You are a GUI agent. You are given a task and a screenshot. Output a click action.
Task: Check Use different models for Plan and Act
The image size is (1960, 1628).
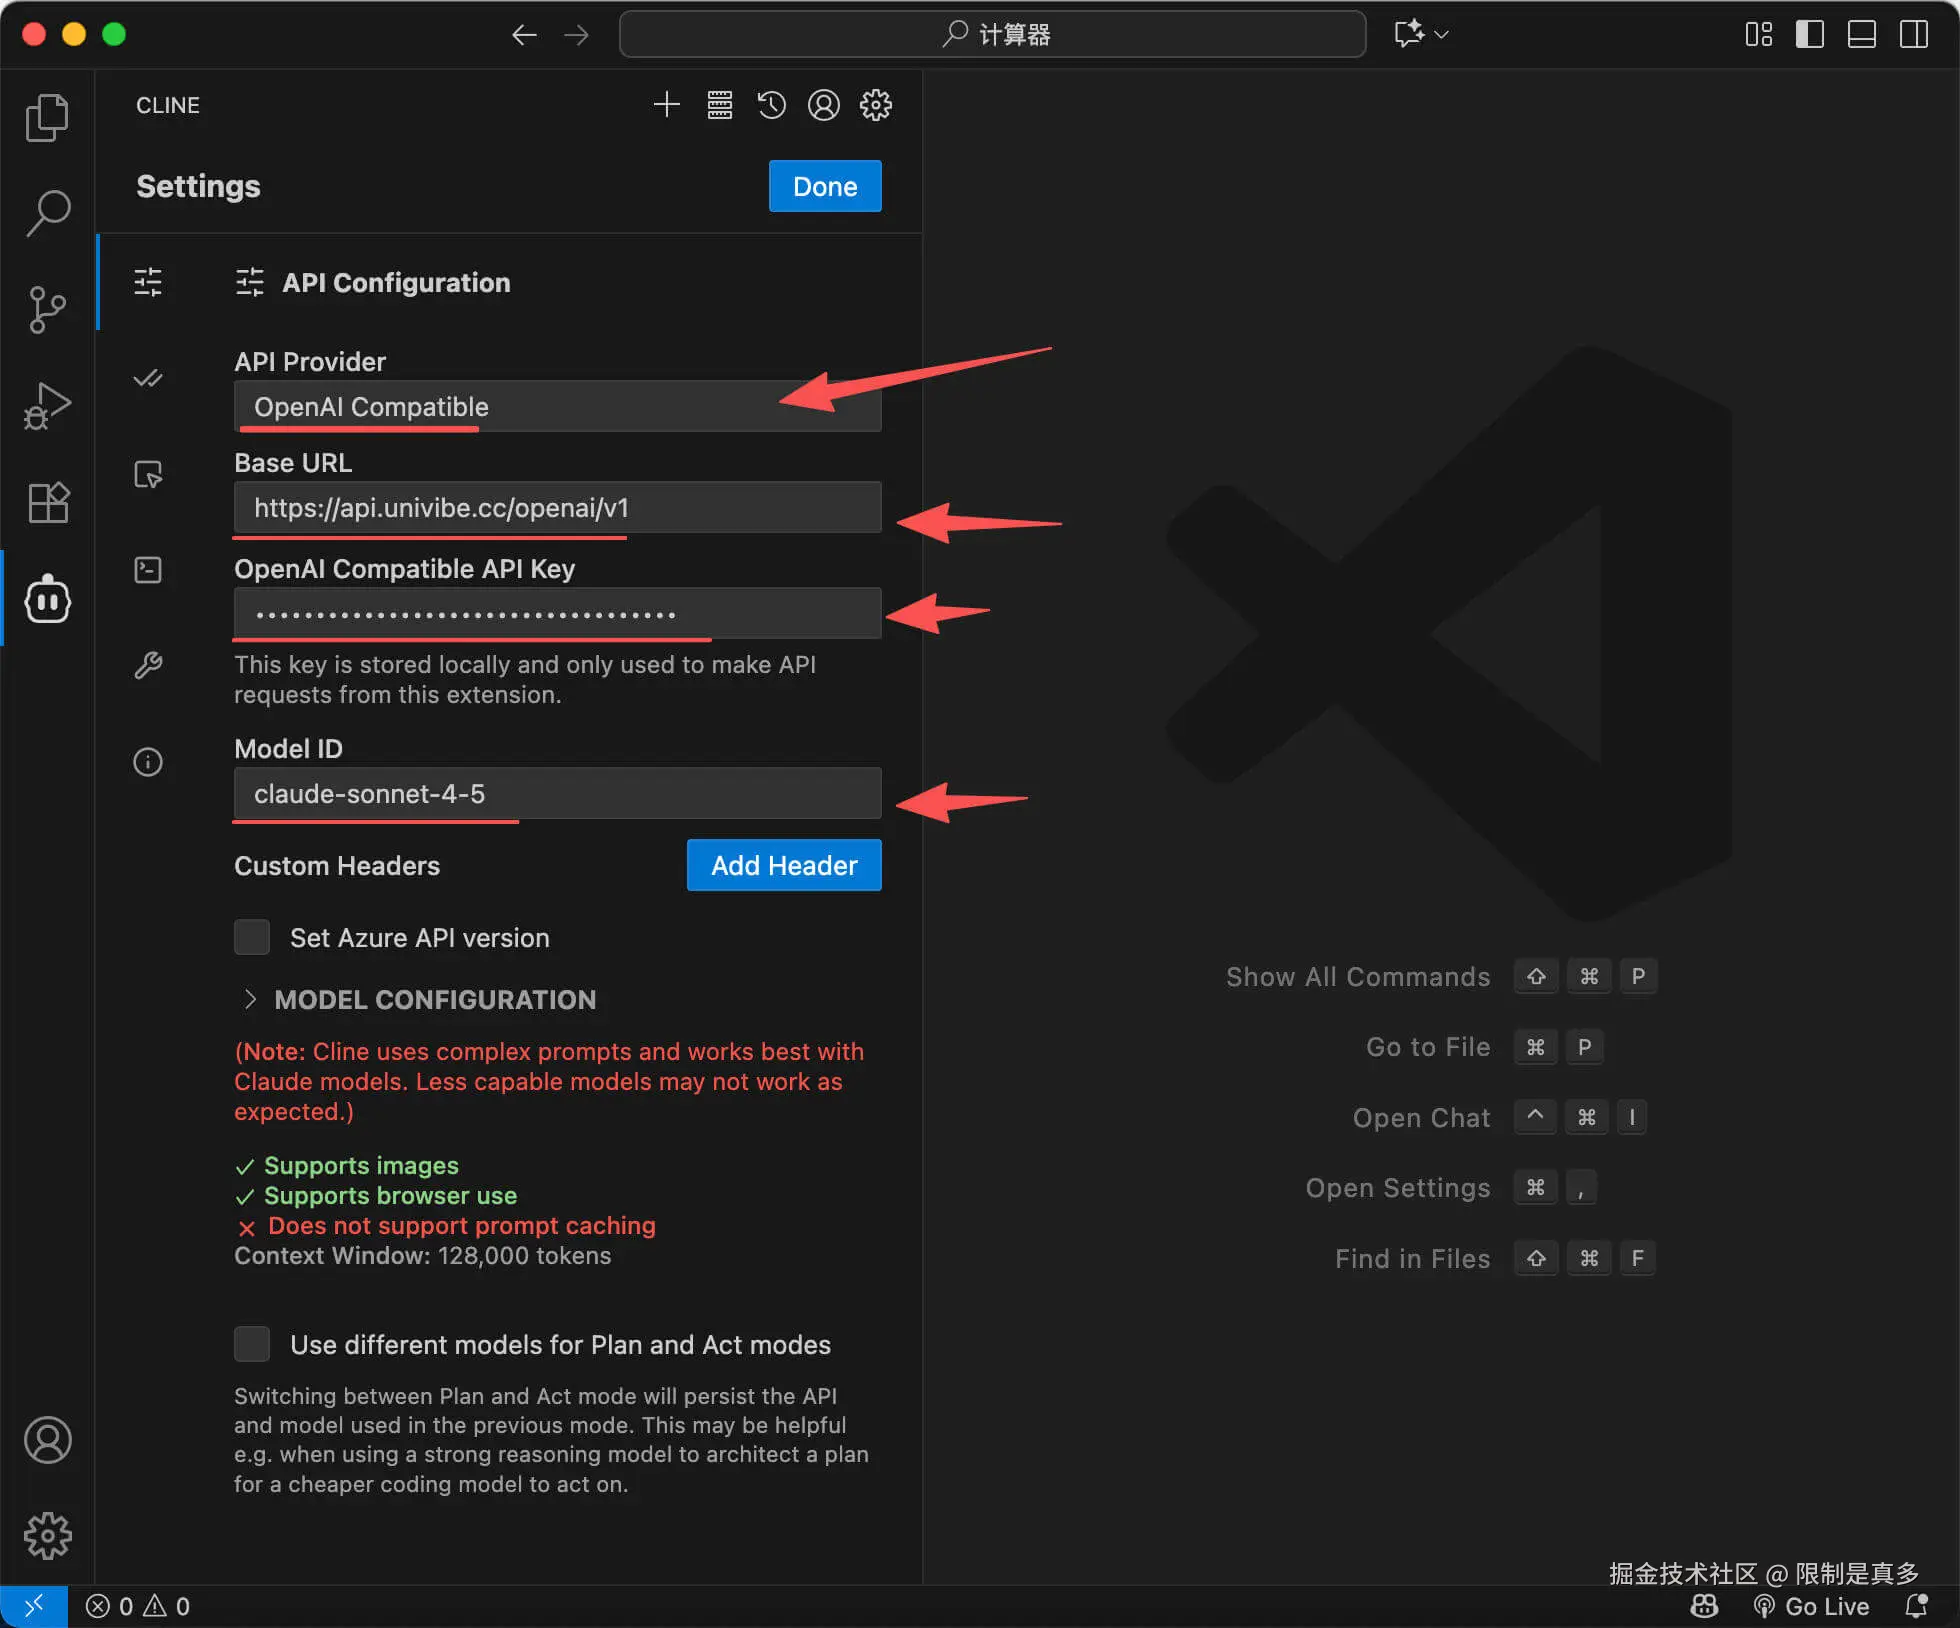point(252,1344)
